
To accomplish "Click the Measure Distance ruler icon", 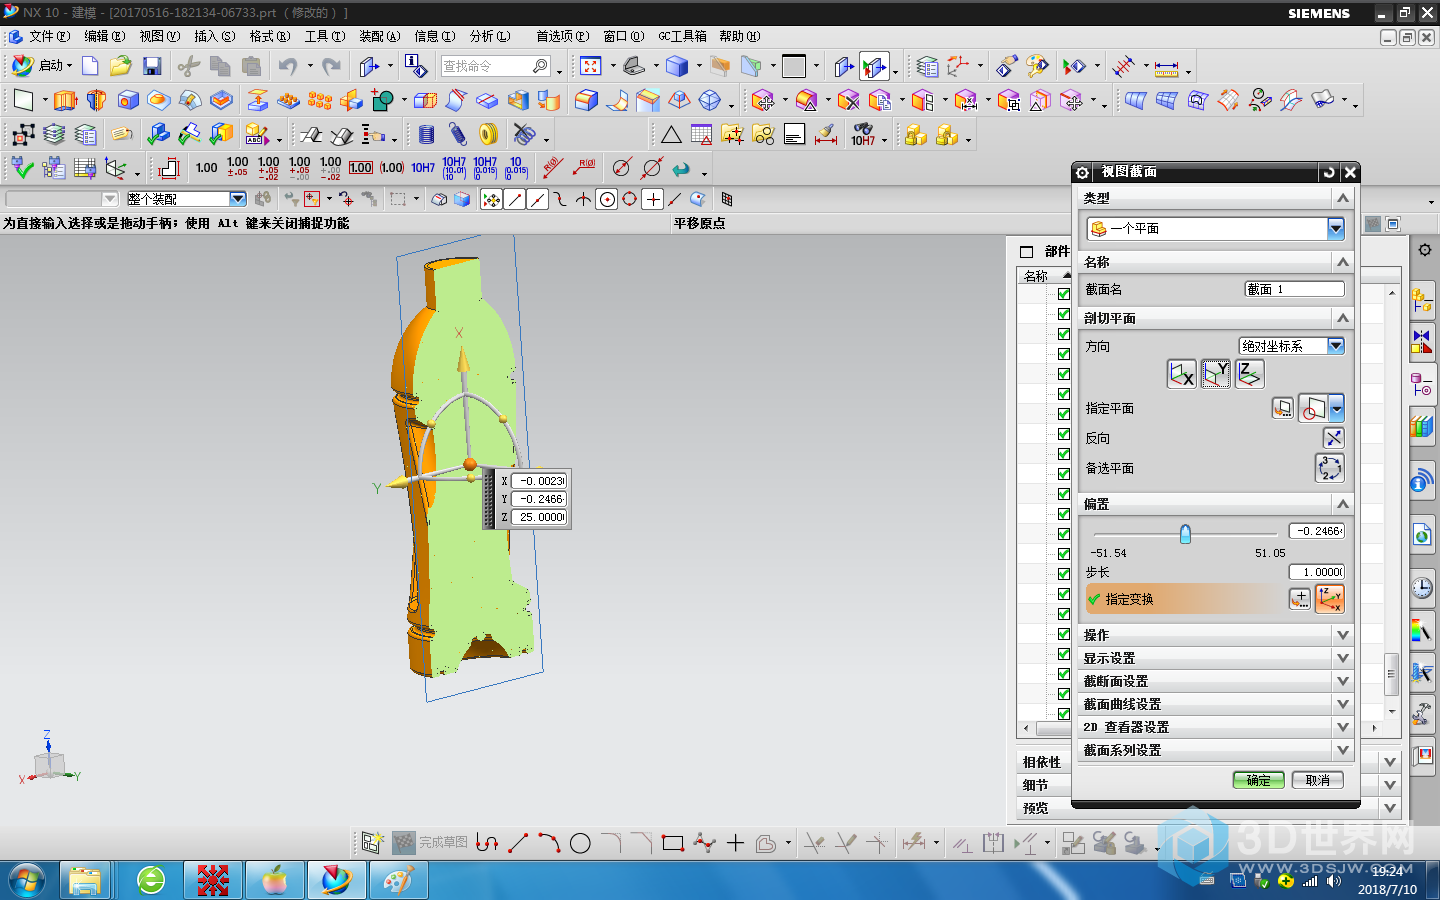I will pos(1166,67).
